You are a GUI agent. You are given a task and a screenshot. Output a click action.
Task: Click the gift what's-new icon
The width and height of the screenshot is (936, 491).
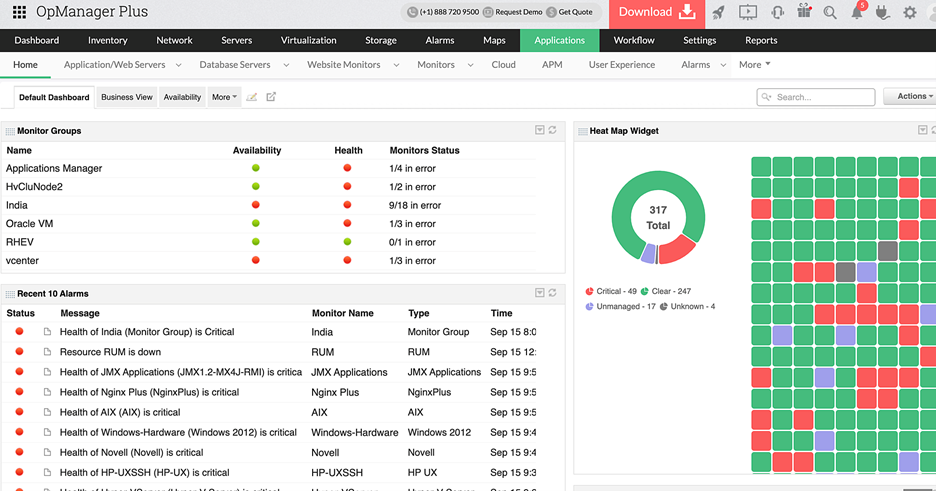coord(803,13)
